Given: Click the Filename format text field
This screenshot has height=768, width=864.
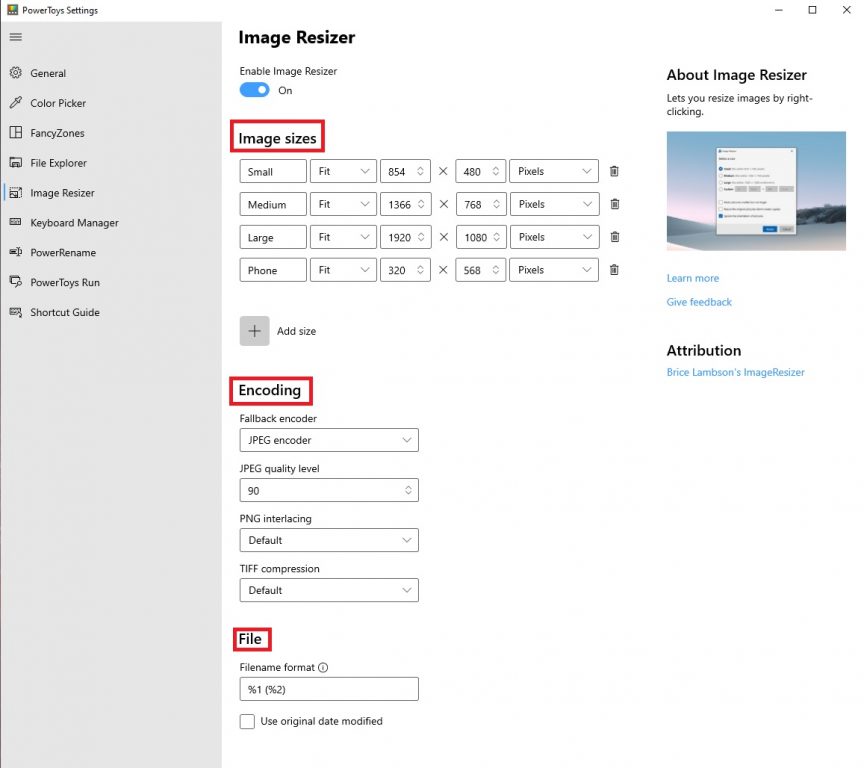Looking at the screenshot, I should (329, 689).
